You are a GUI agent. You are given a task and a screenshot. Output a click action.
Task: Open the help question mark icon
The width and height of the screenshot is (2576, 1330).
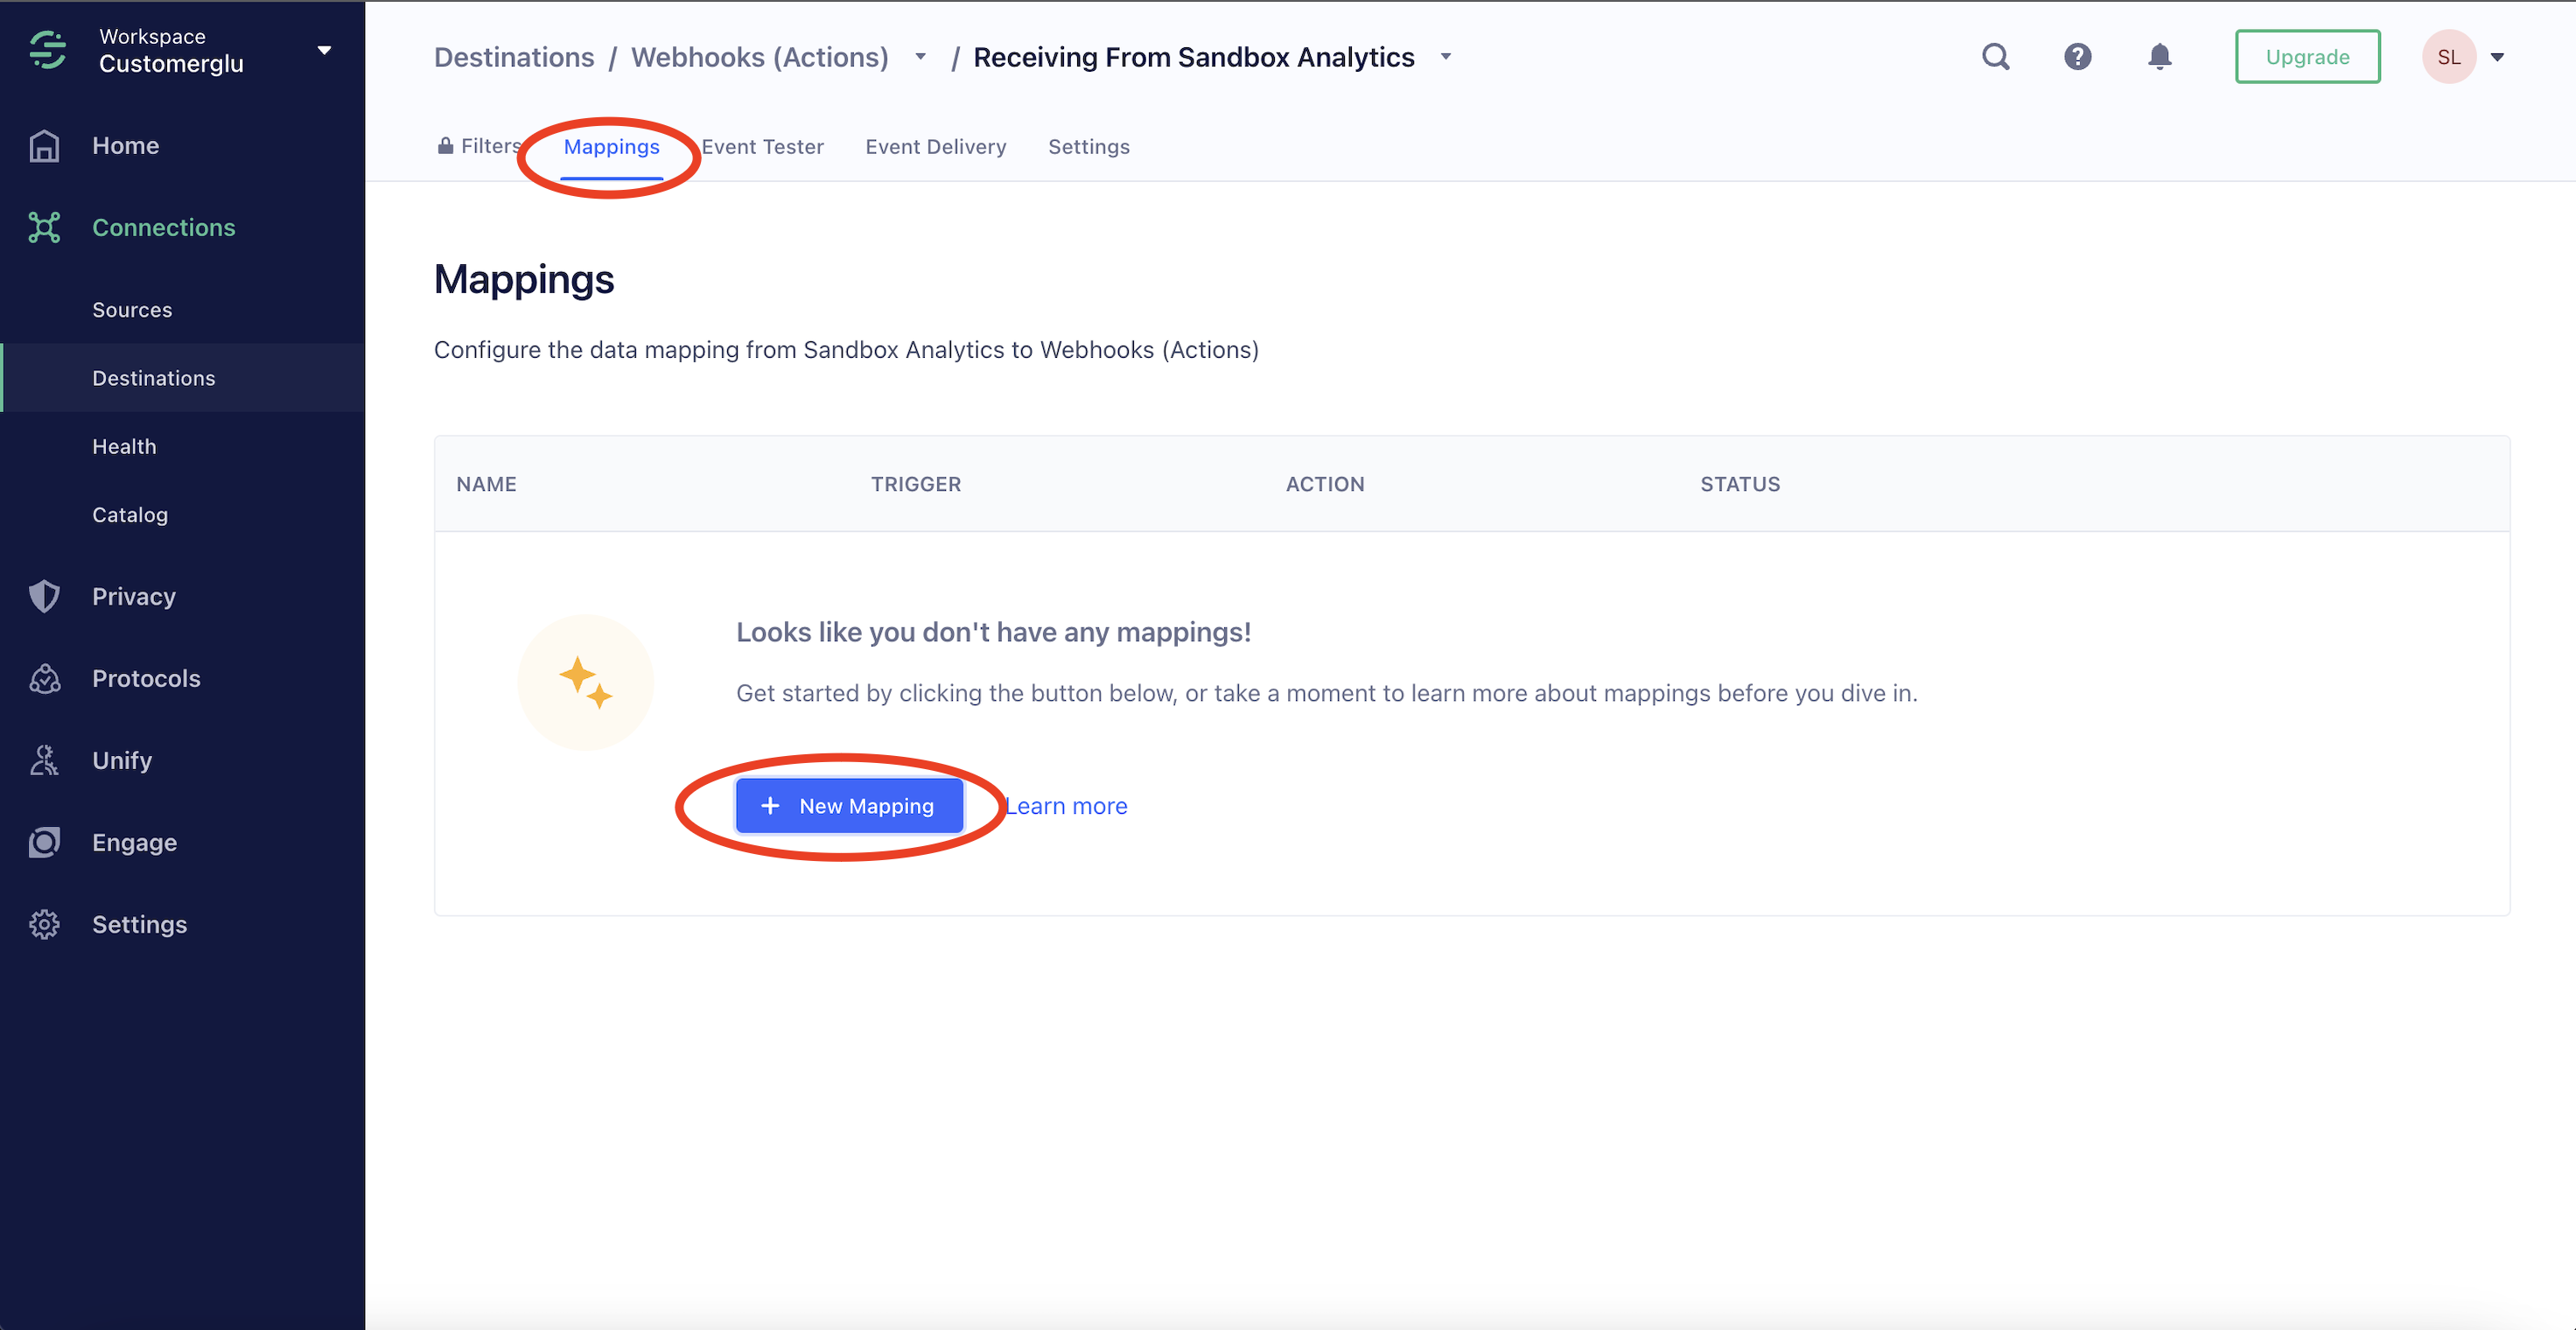click(2077, 57)
